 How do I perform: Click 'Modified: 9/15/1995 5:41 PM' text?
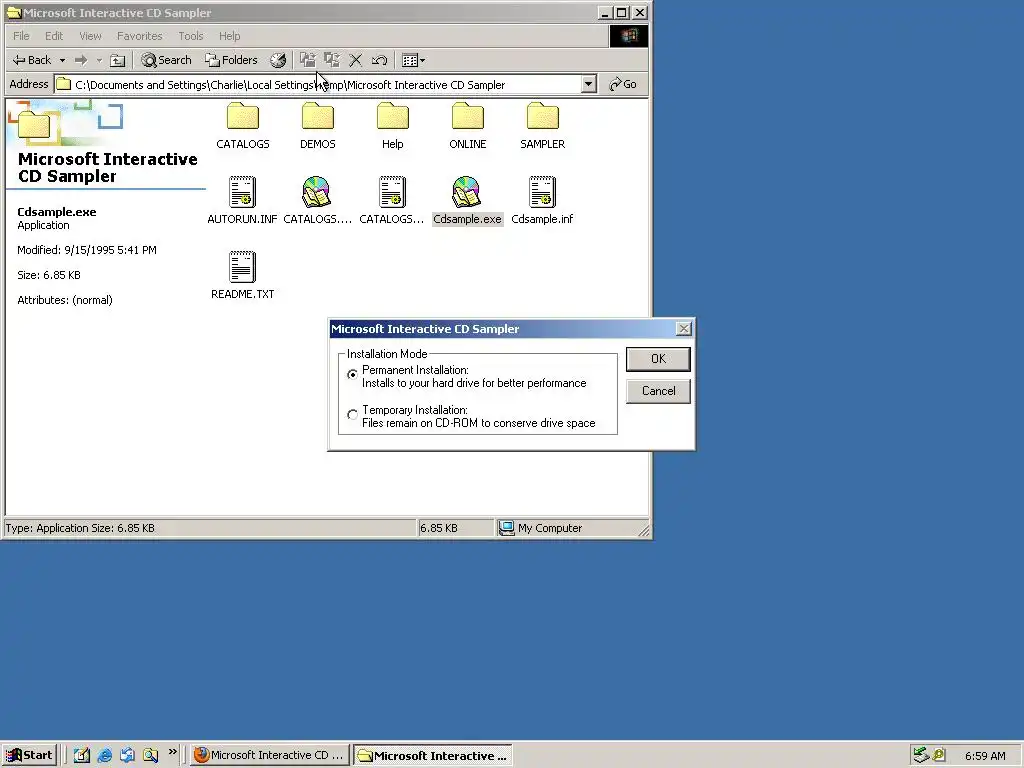(x=87, y=250)
